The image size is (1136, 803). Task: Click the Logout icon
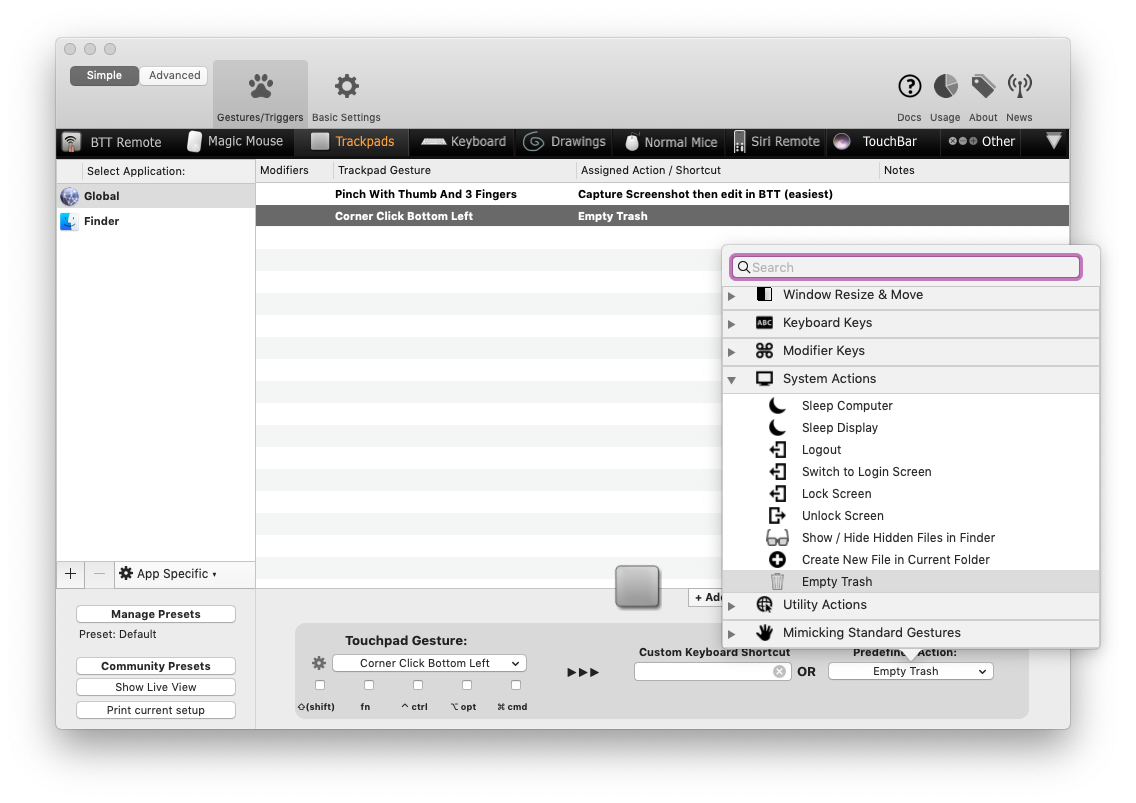click(777, 450)
